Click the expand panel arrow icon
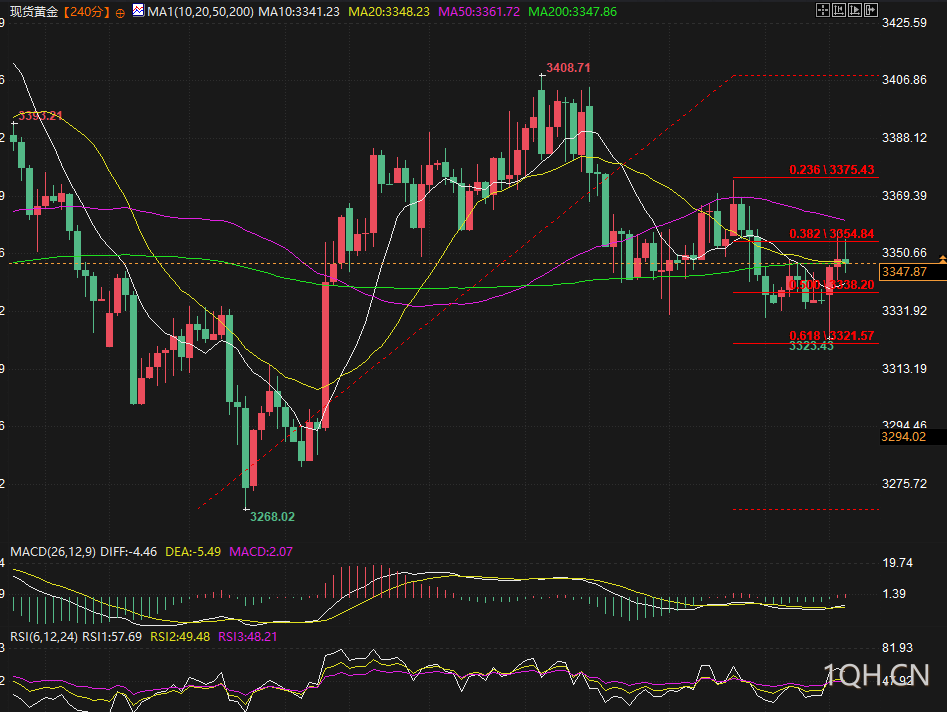This screenshot has height=712, width=947. [x=871, y=10]
